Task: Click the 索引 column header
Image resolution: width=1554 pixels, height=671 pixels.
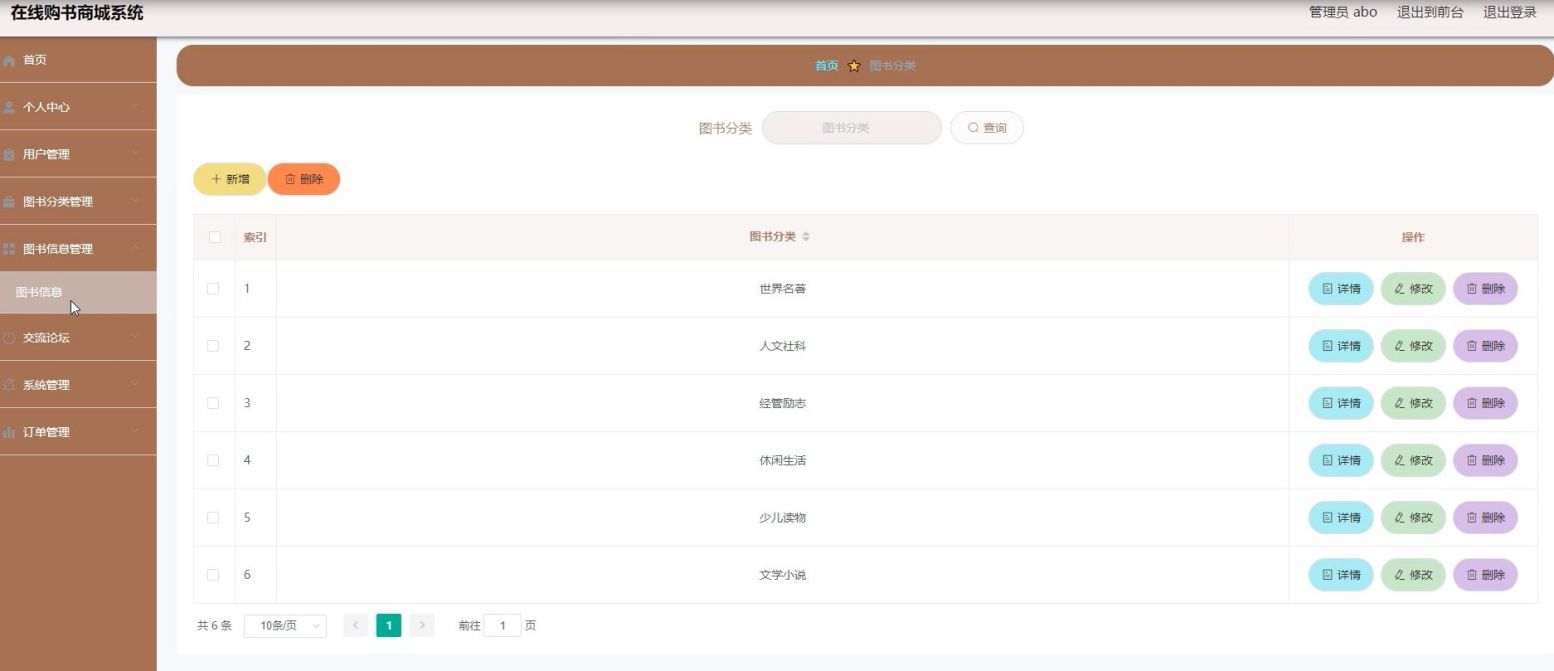Action: pos(255,237)
